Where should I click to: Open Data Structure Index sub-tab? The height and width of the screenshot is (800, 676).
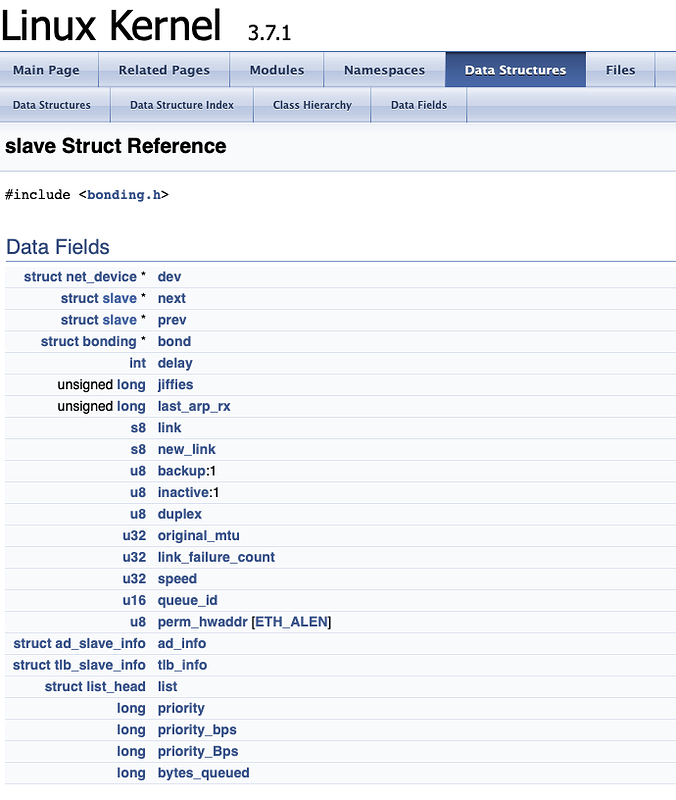(182, 105)
